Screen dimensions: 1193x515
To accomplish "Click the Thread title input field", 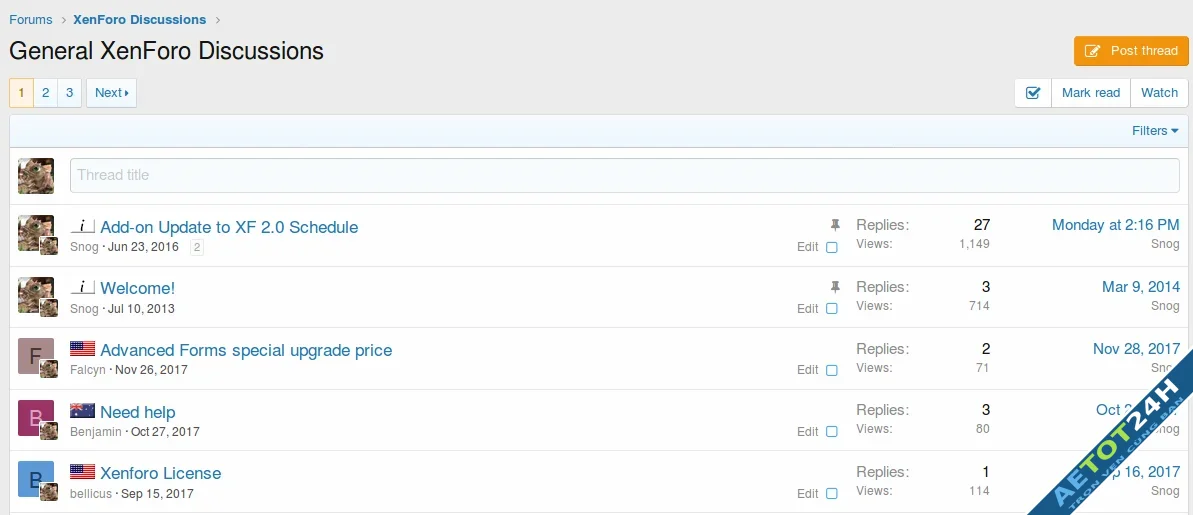I will [624, 175].
